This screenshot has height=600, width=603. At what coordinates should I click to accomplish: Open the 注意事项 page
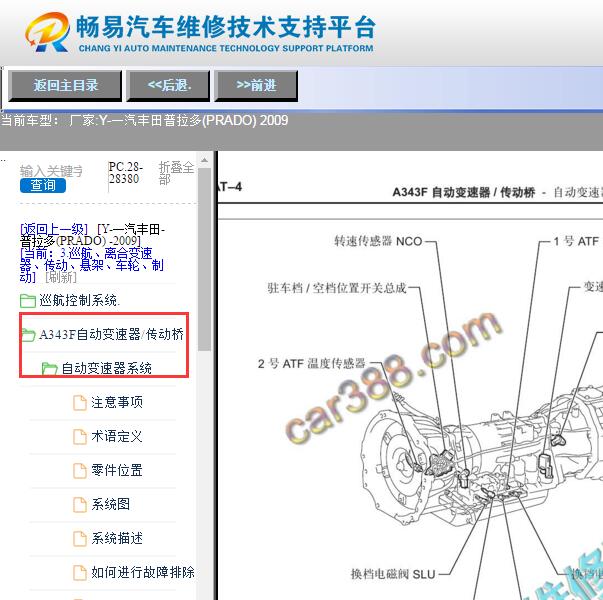(x=117, y=402)
